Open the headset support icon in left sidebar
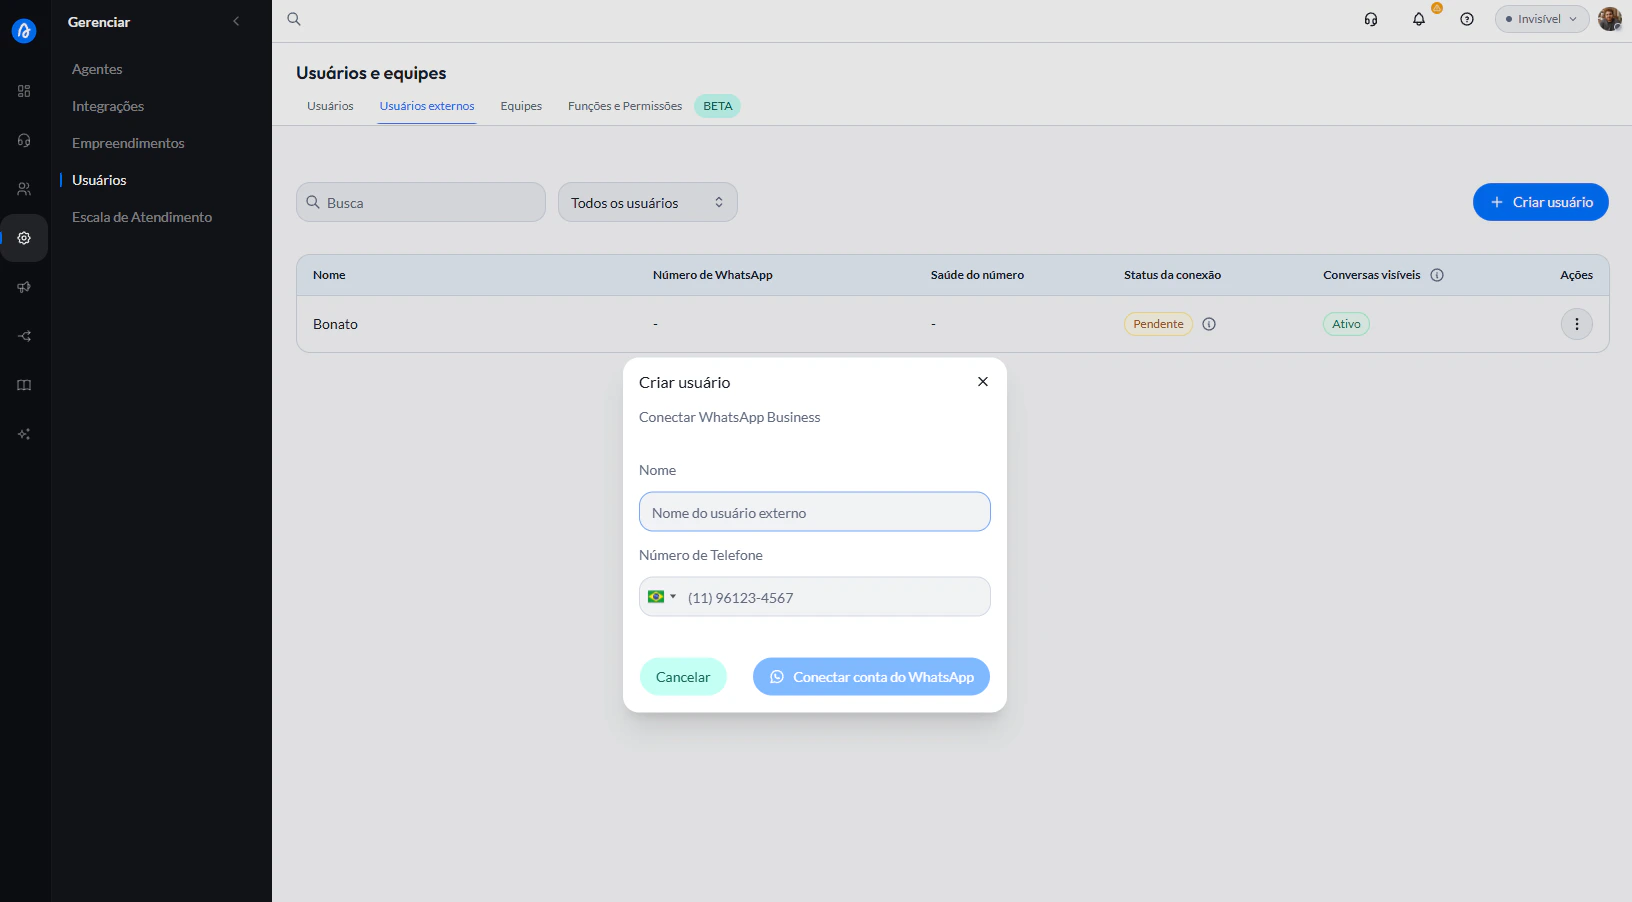The width and height of the screenshot is (1632, 902). pos(24,140)
